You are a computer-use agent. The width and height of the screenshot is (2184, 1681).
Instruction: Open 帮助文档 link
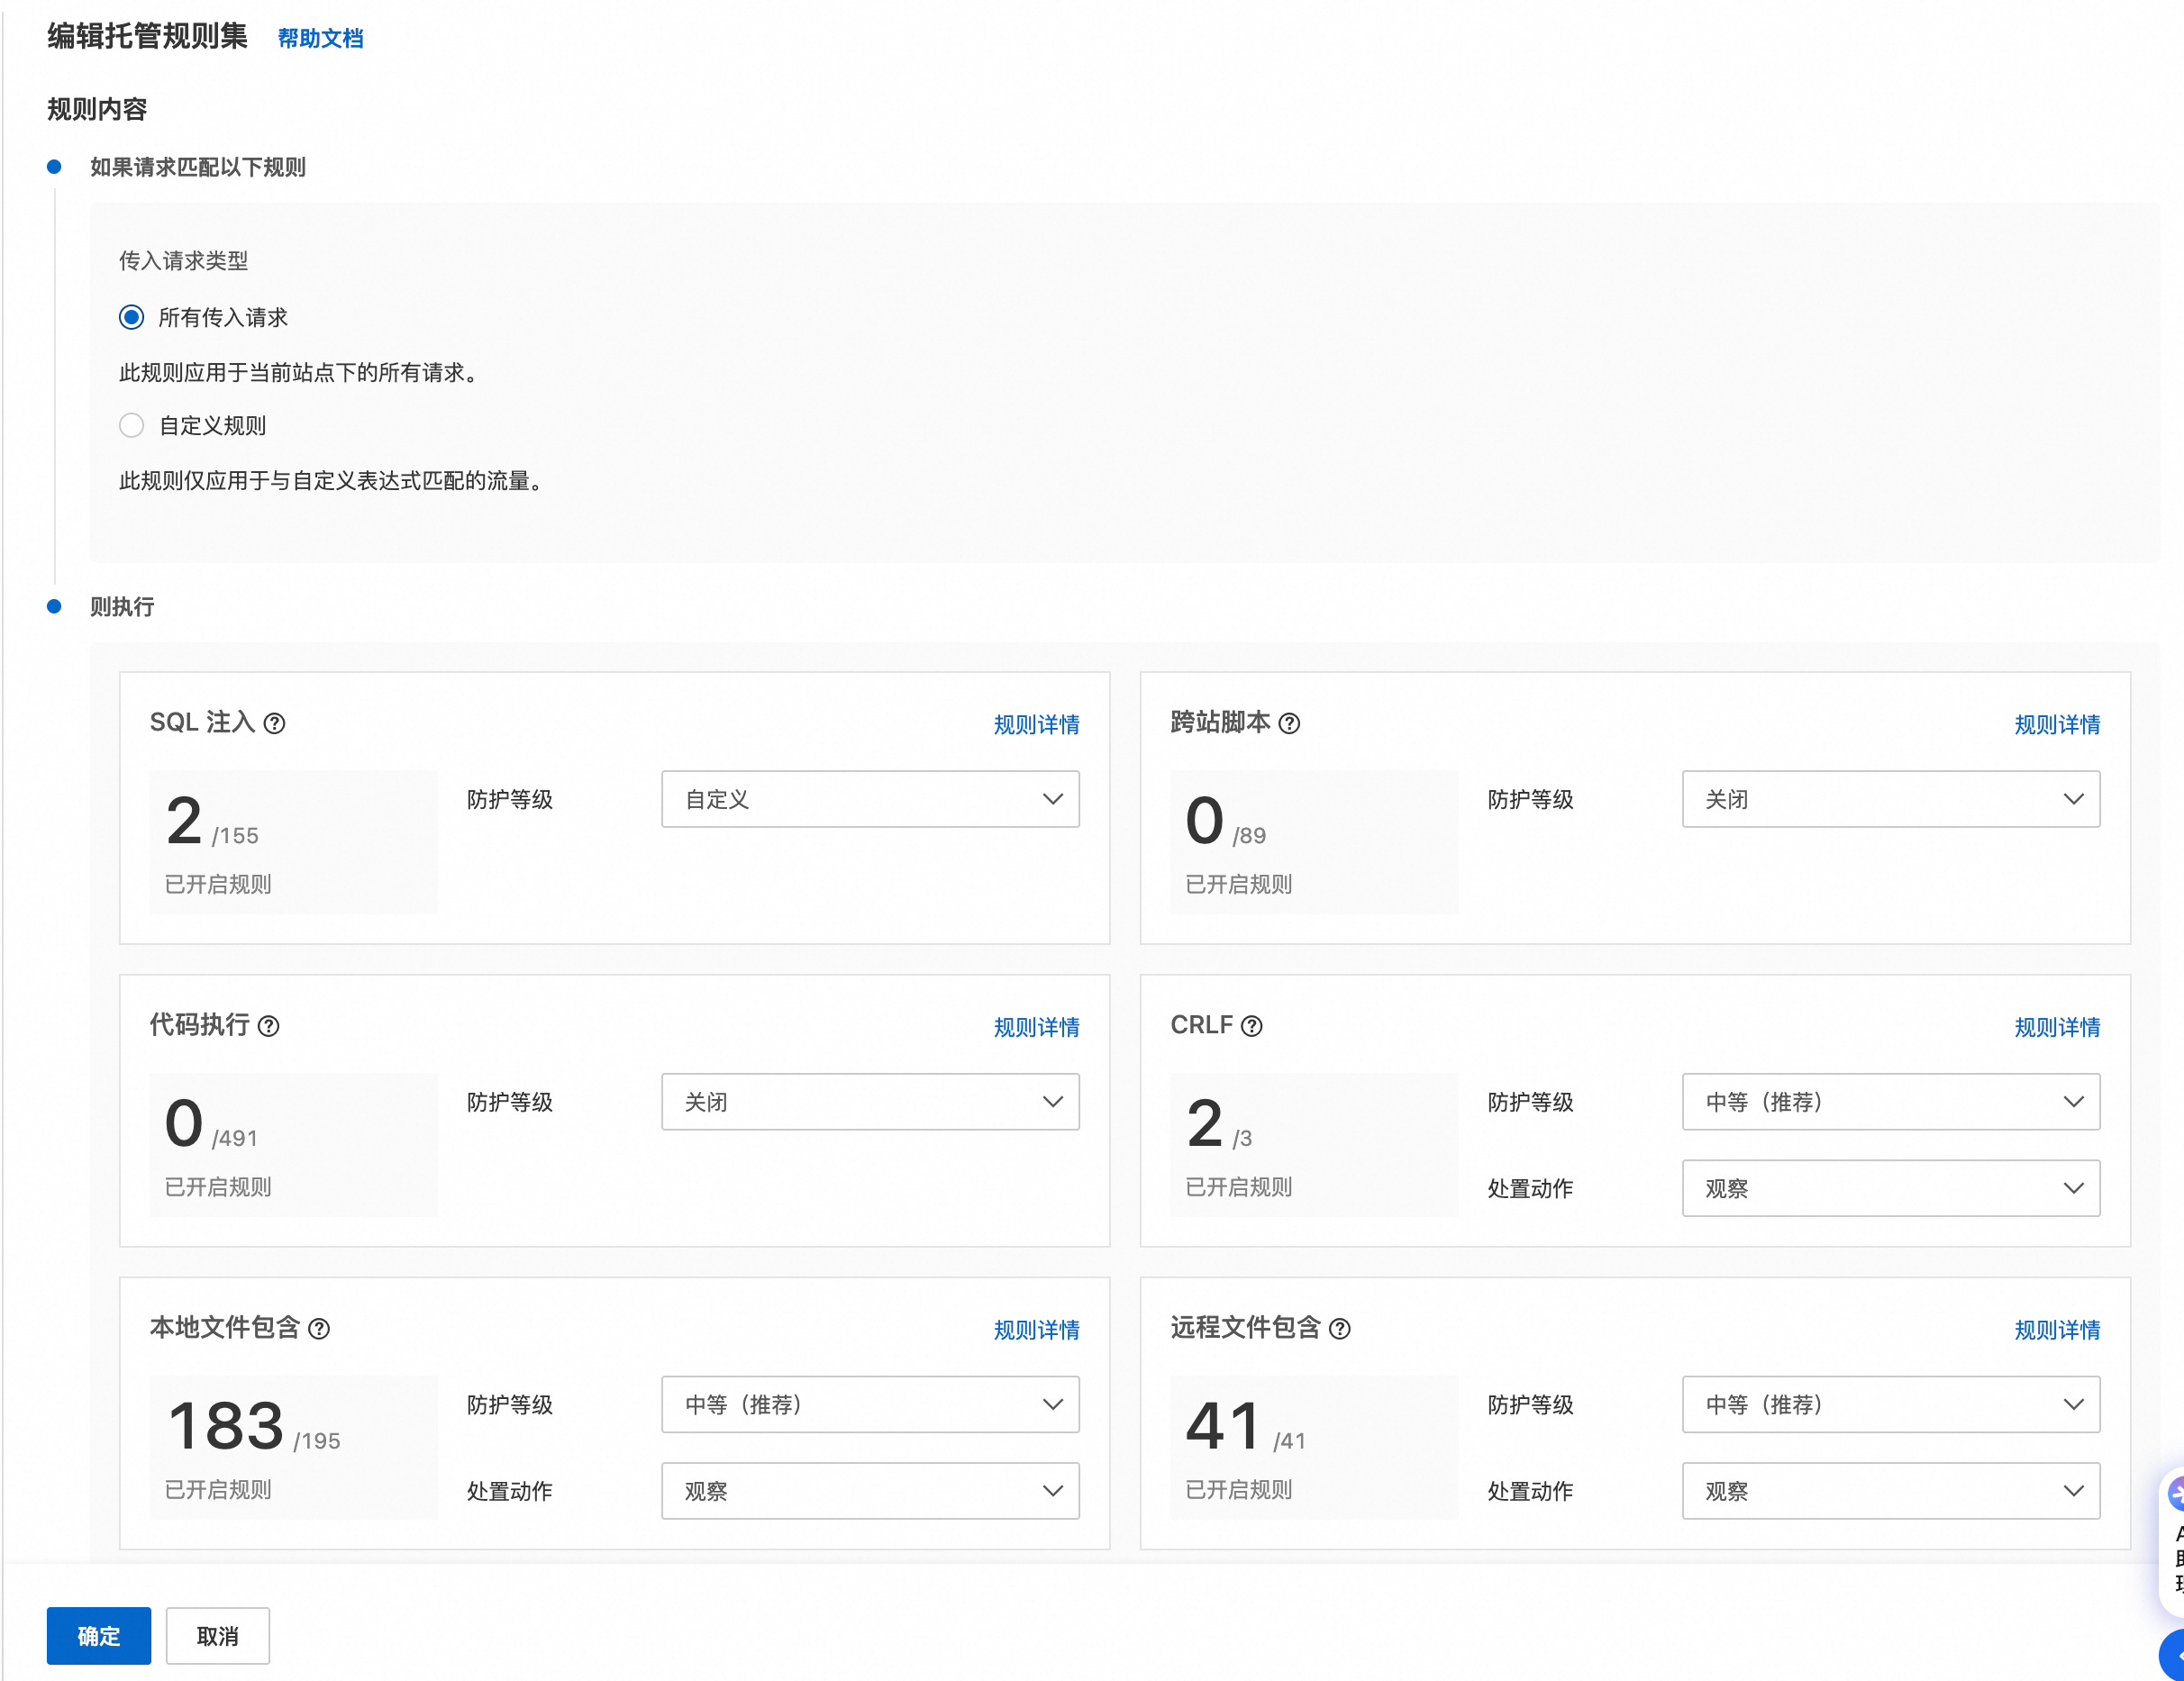pyautogui.click(x=320, y=39)
